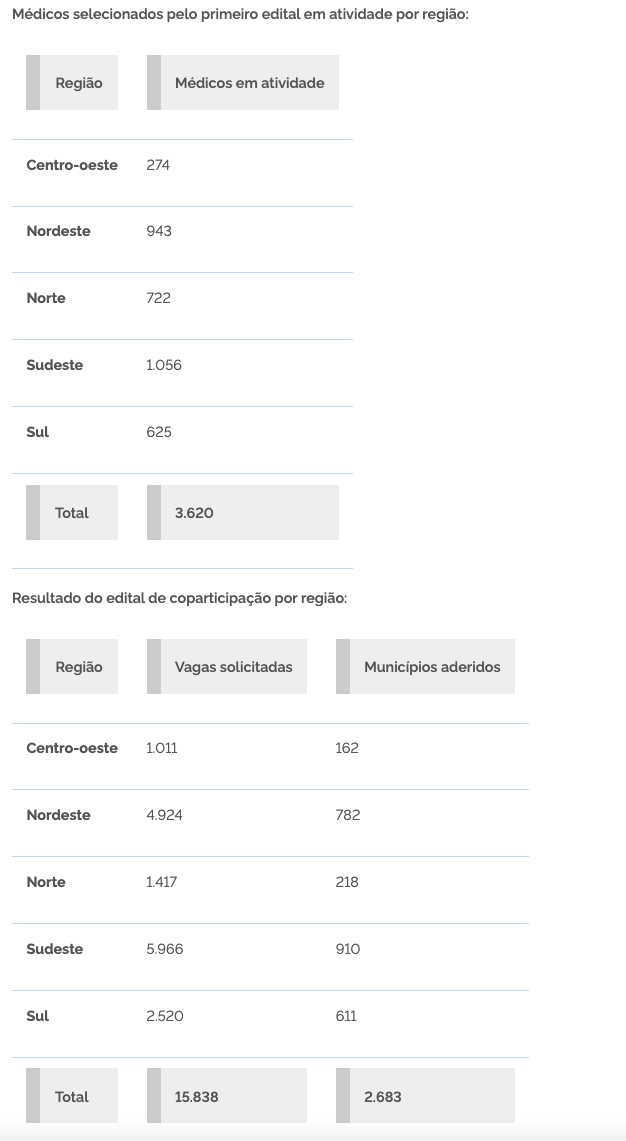Select the 782 municípios aderidos cell
The height and width of the screenshot is (1141, 626).
tap(348, 815)
